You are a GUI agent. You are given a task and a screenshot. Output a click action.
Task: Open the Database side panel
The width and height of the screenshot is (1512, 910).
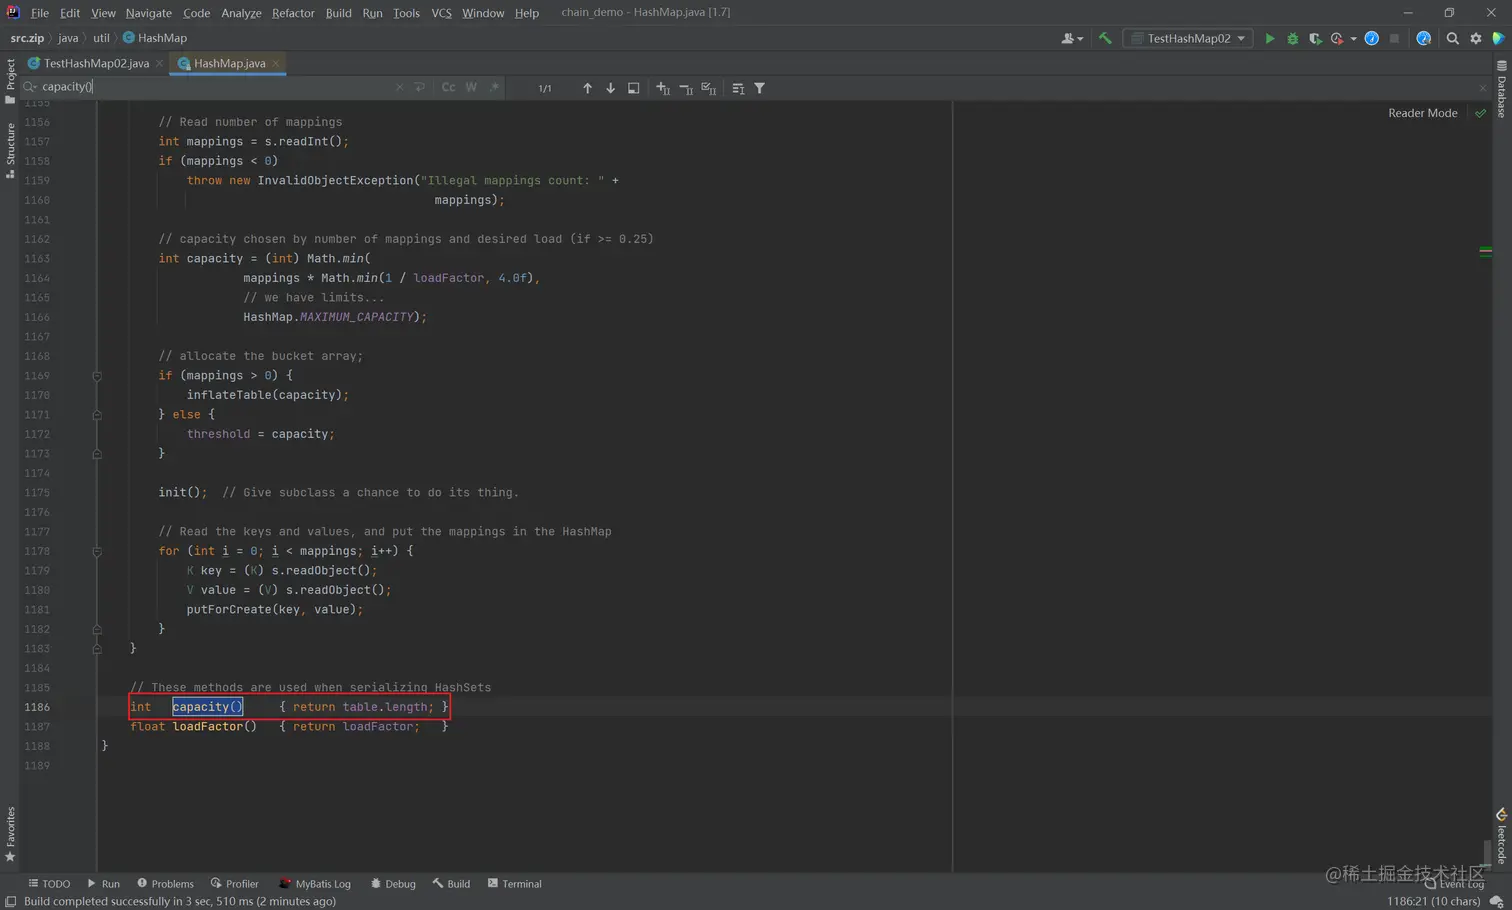[x=1502, y=89]
